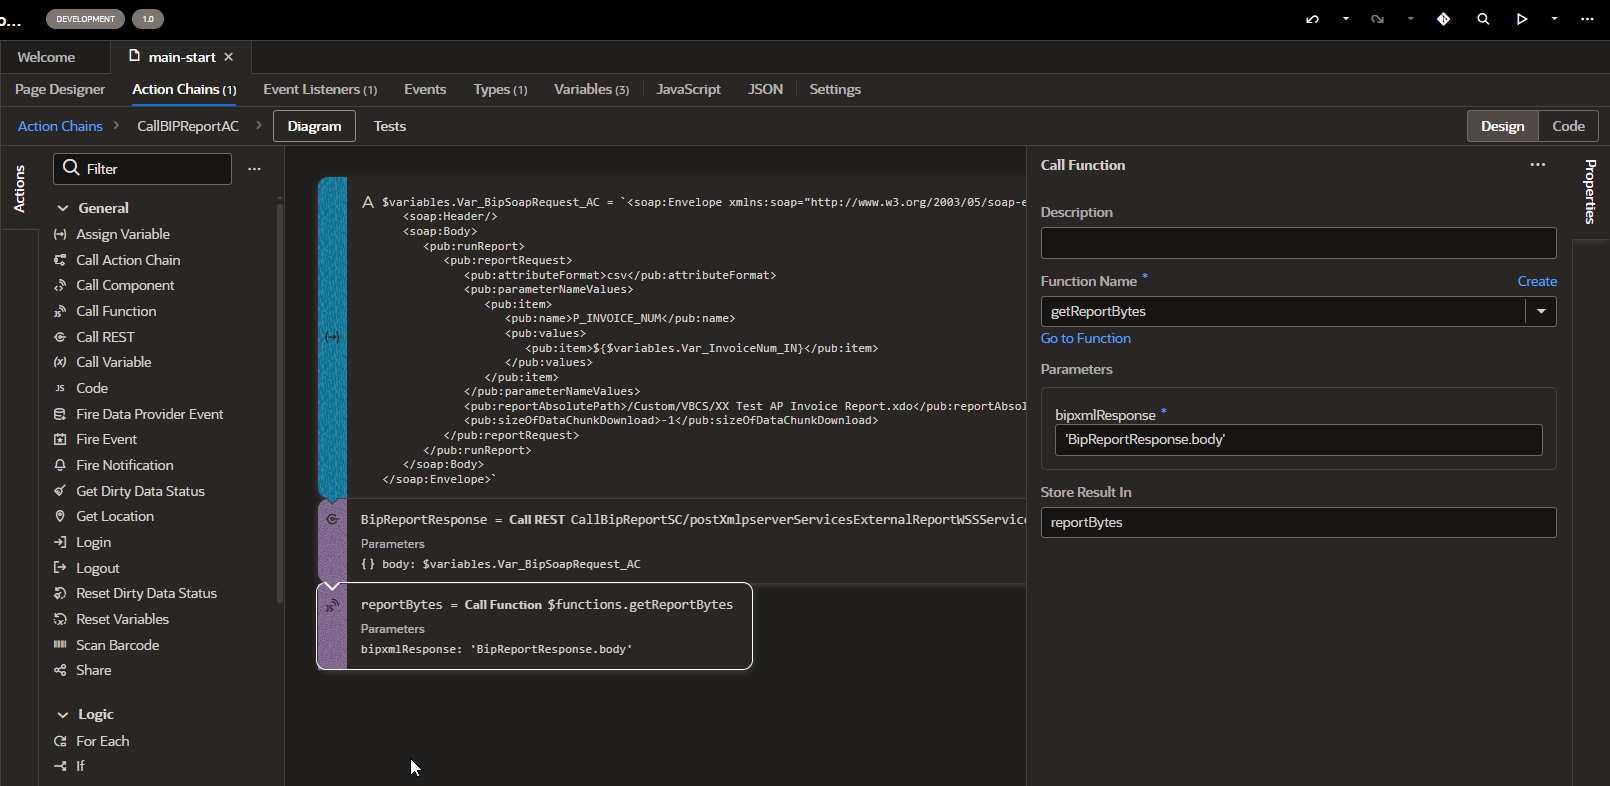Select the Fire Data Provider Event icon
This screenshot has height=786, width=1610.
pos(60,414)
